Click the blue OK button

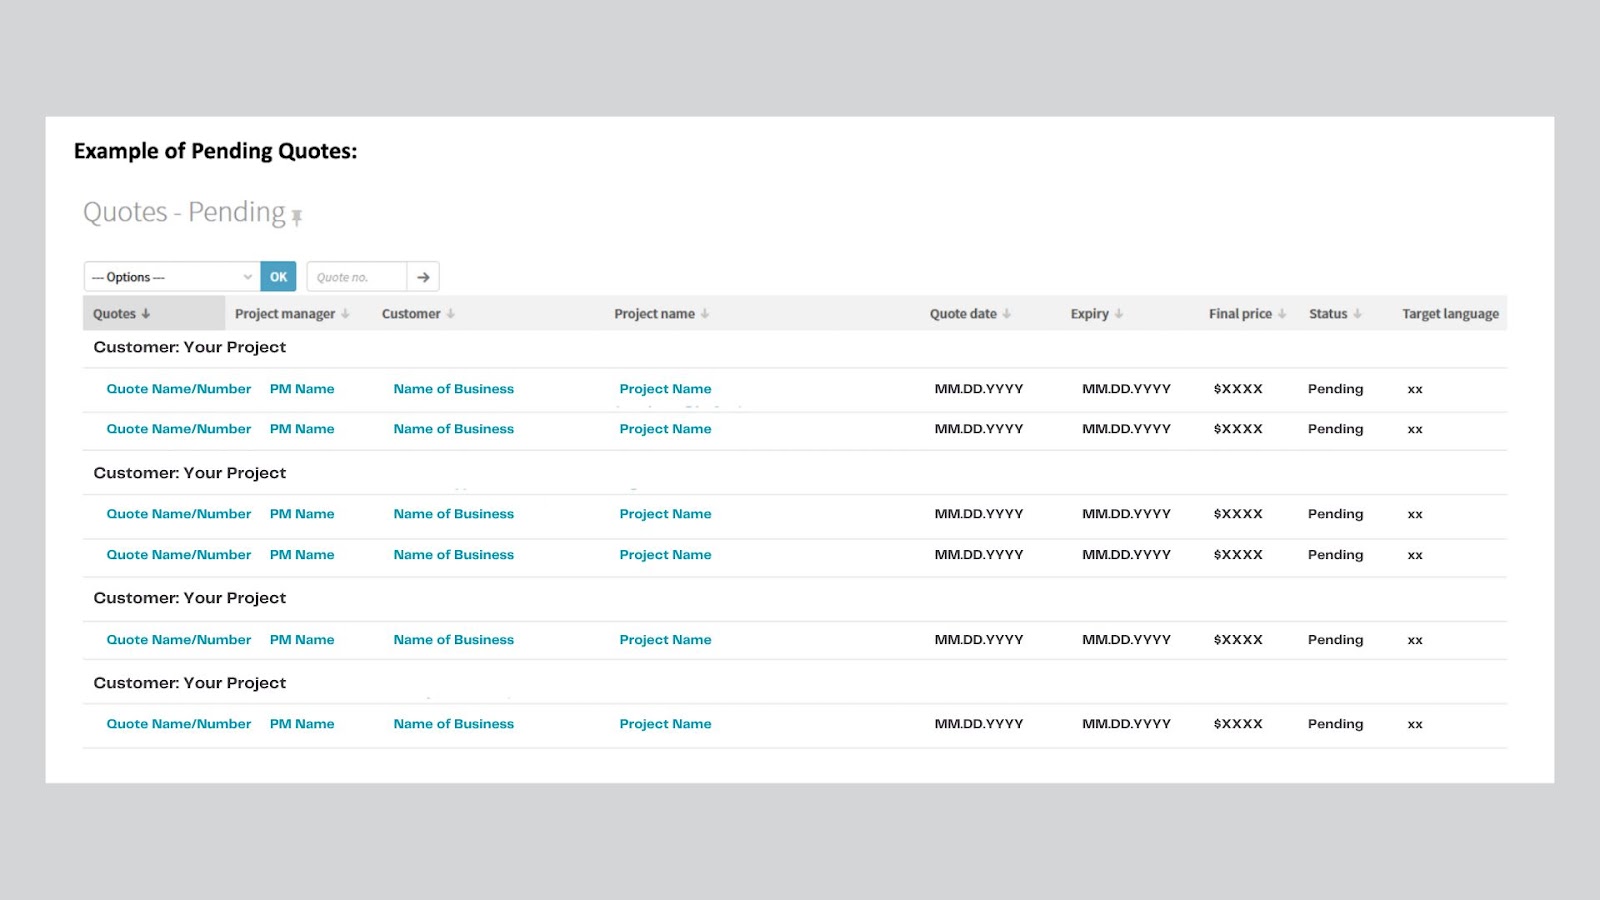click(278, 277)
